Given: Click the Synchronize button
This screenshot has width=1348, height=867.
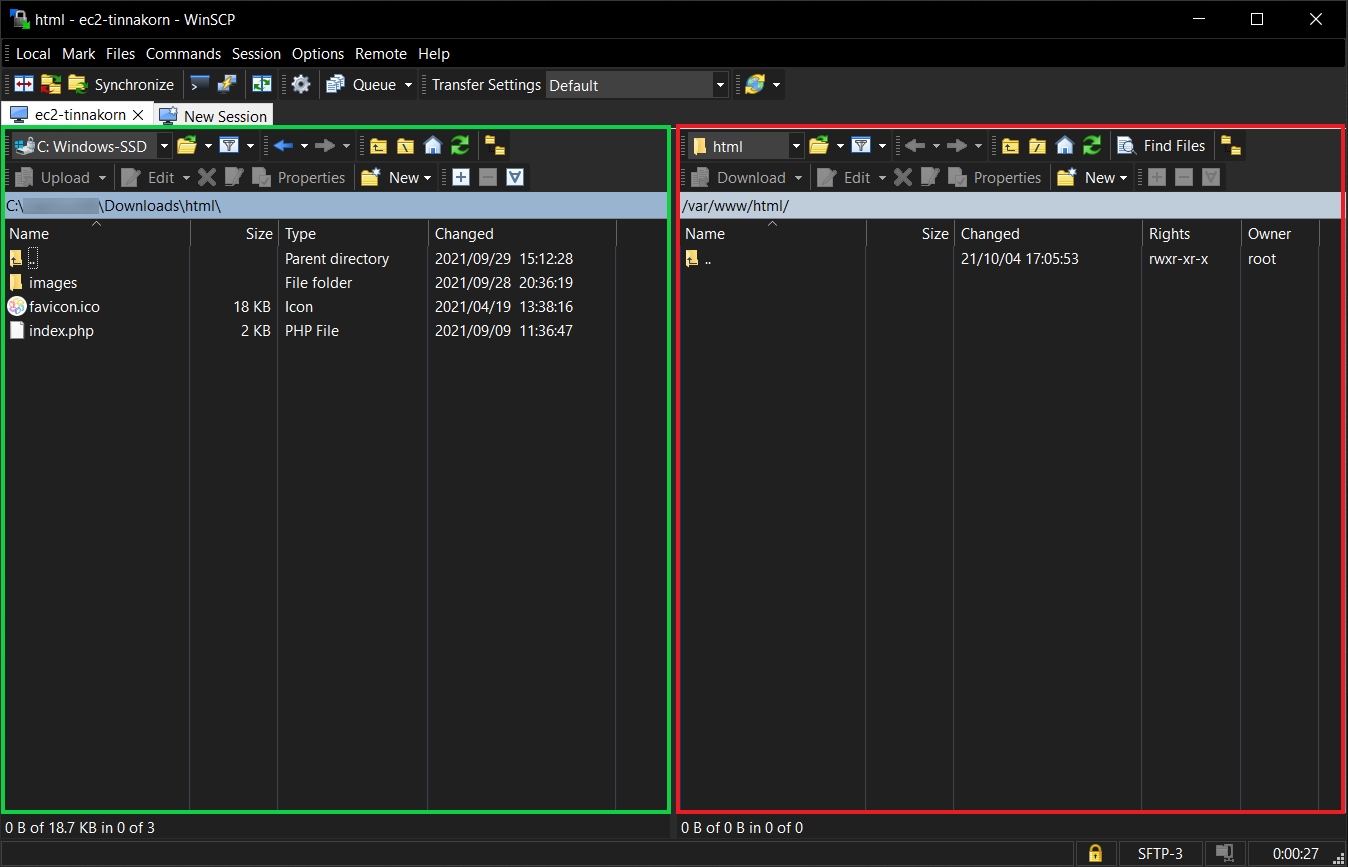Looking at the screenshot, I should pos(121,85).
